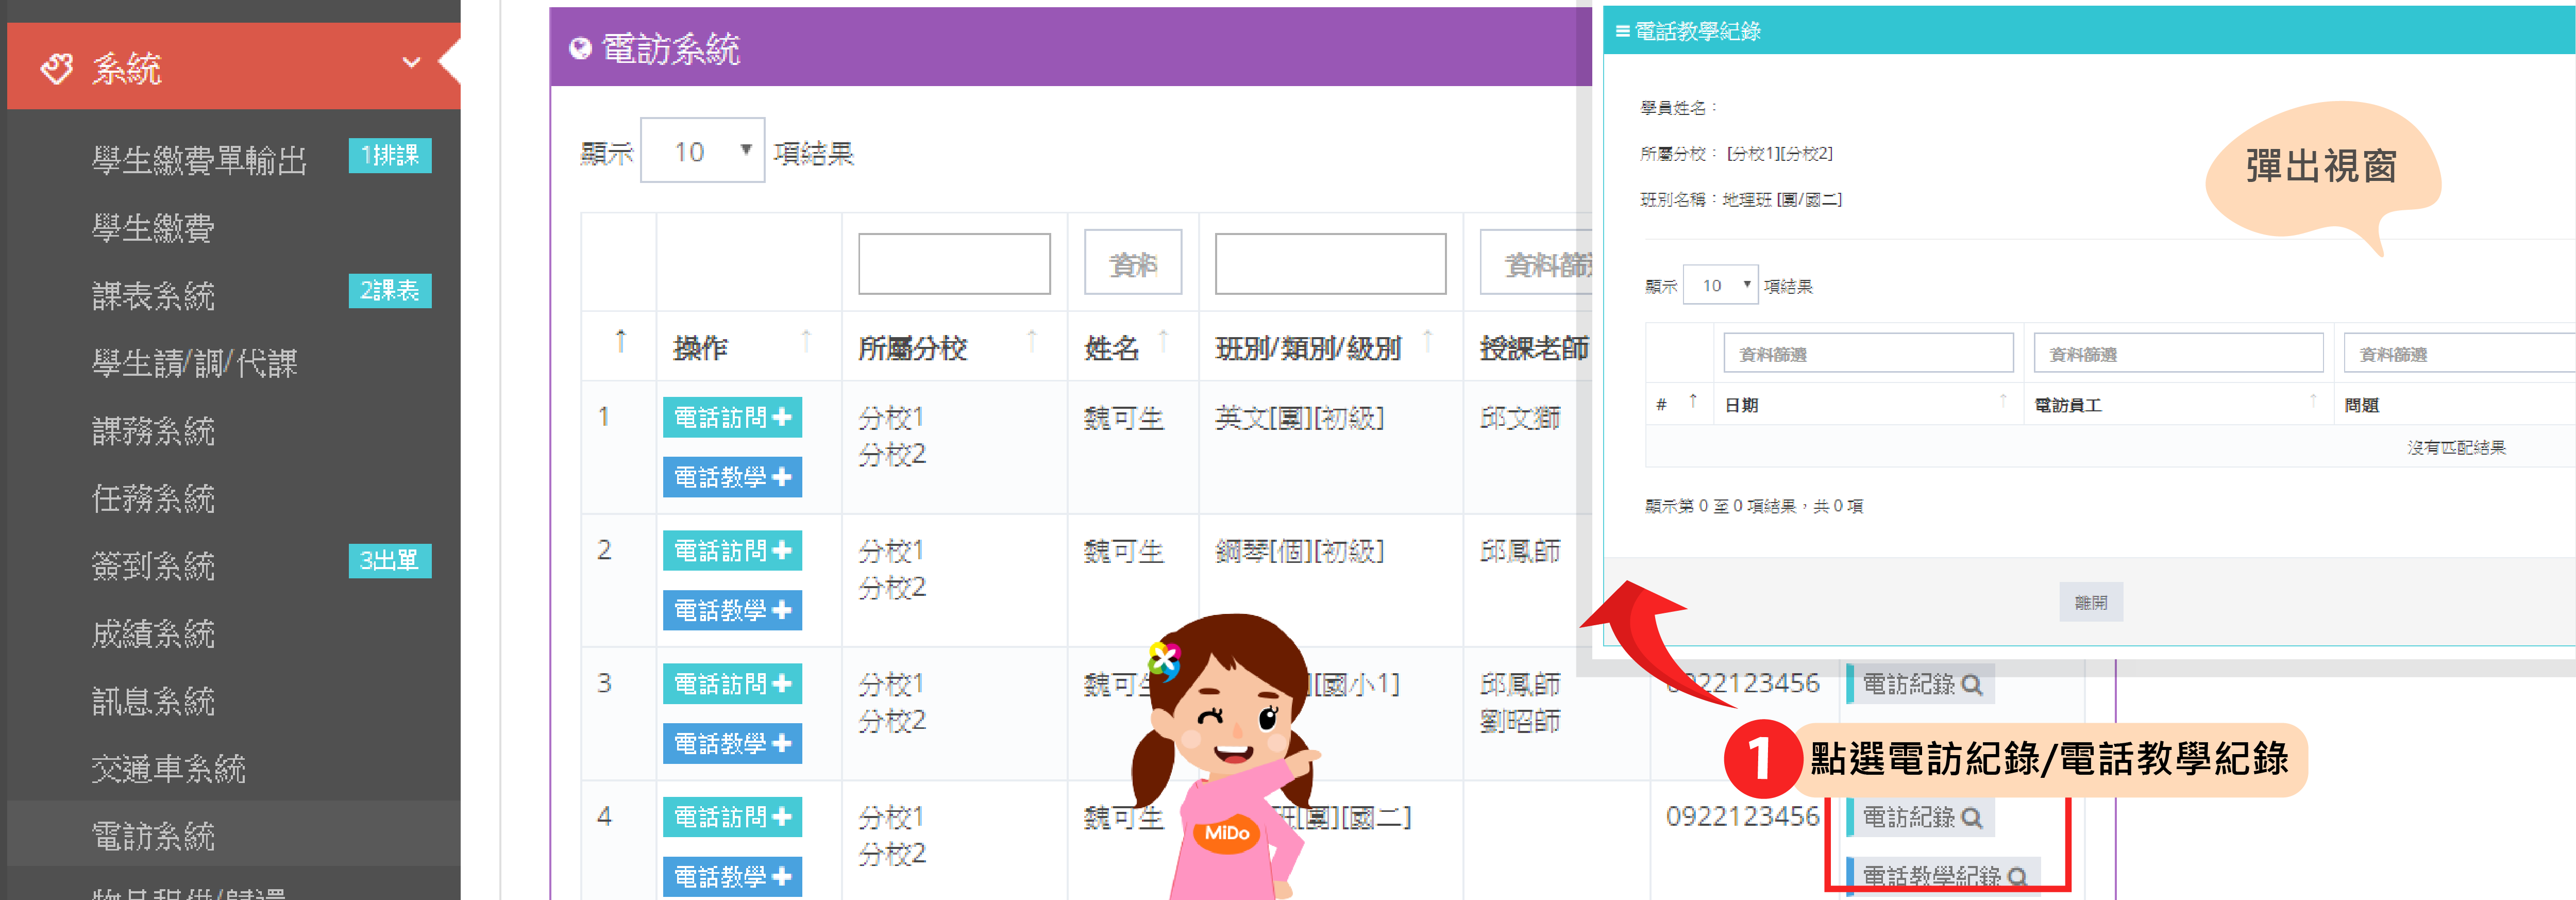Screen dimensions: 2576x900
Task: Click 電話訪問 plus button in row 1
Action: tap(732, 417)
